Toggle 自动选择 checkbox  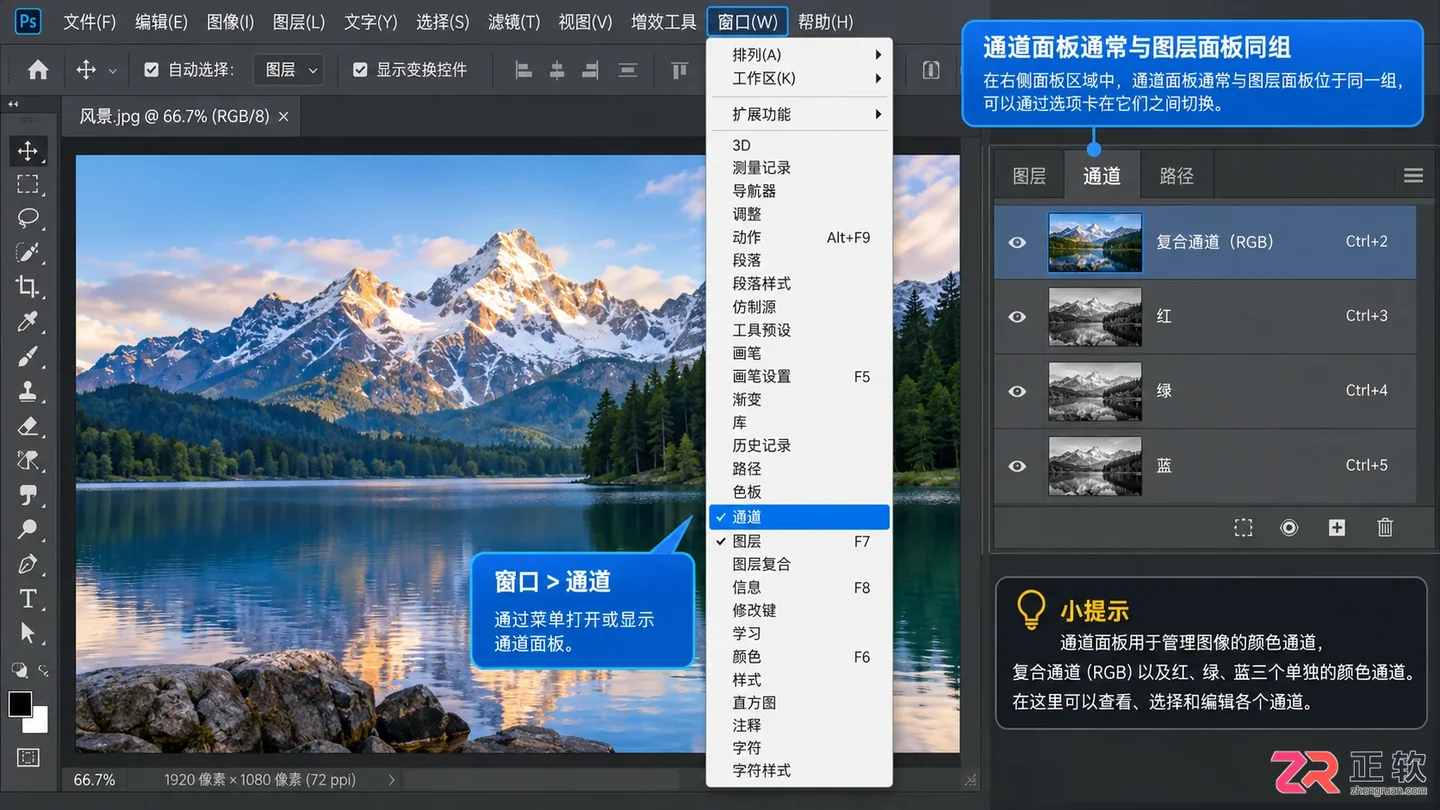tap(151, 70)
